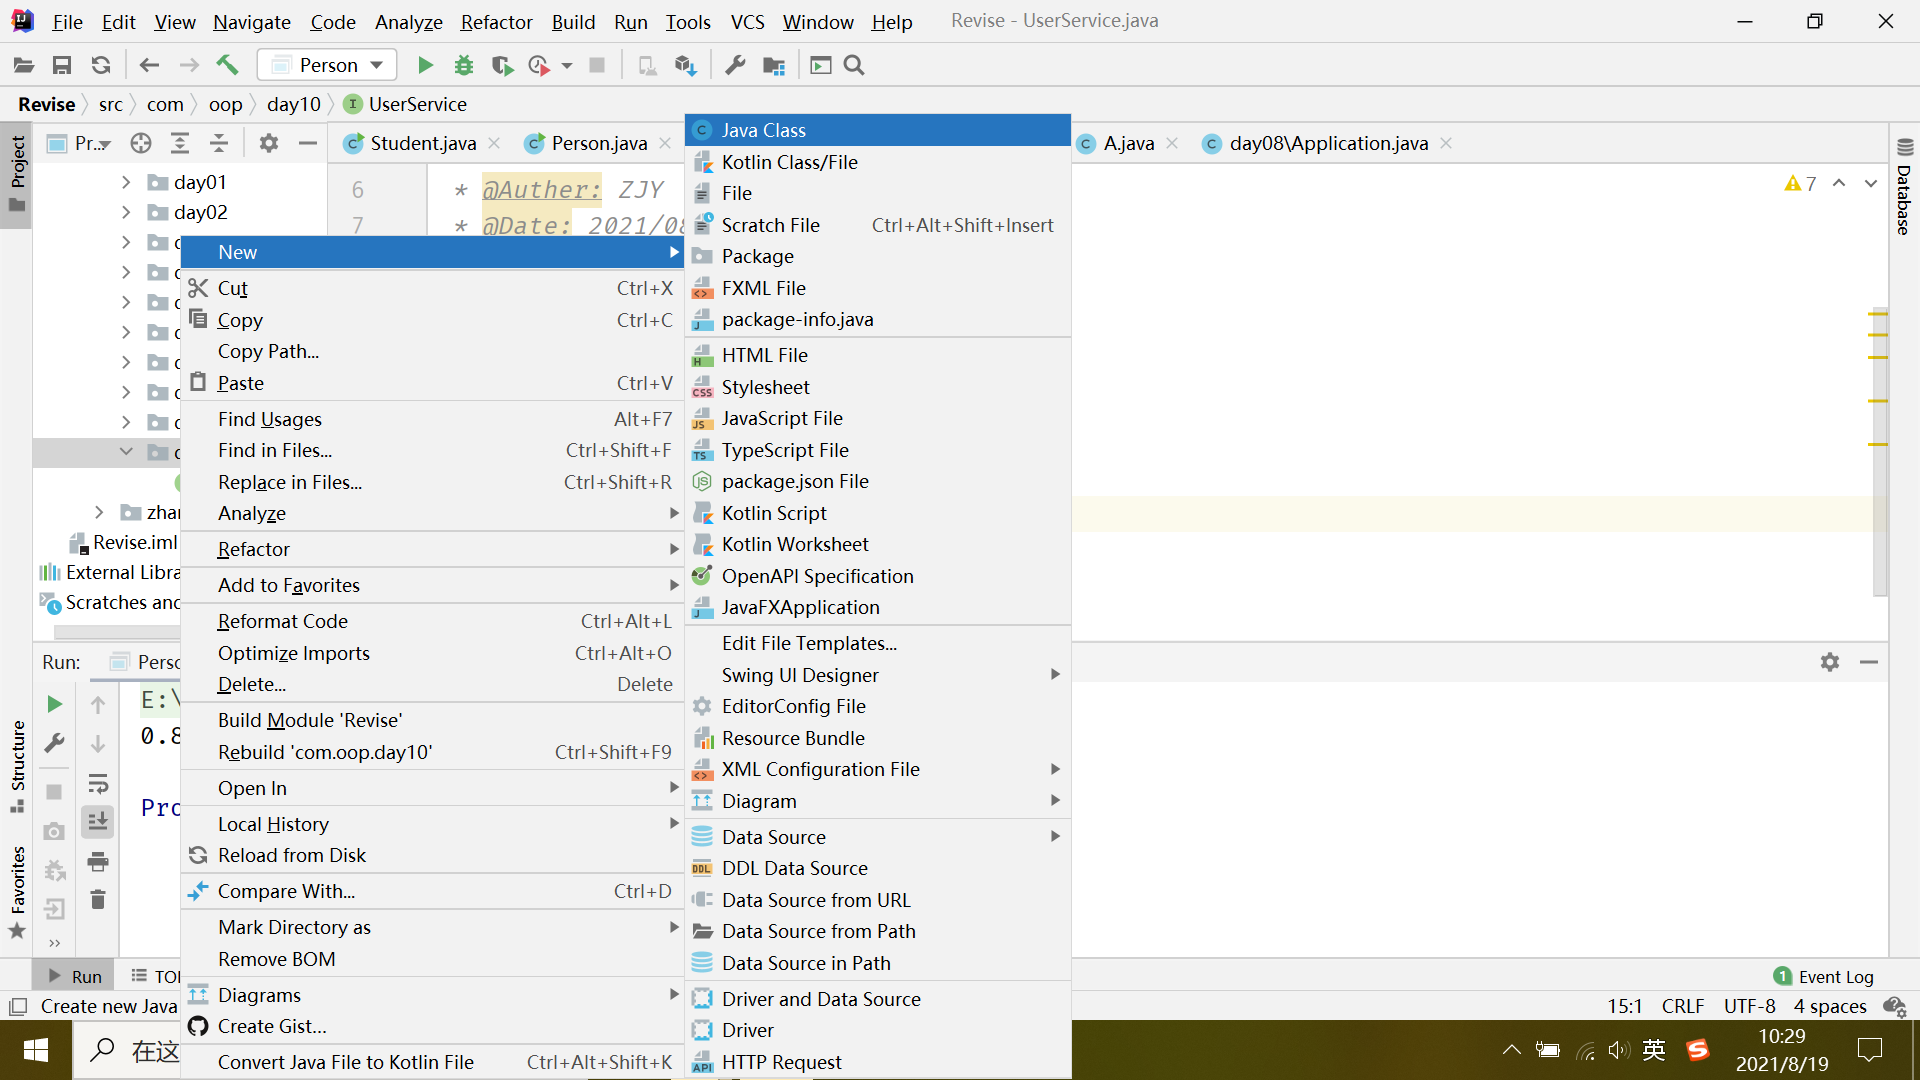
Task: Select Java Class from New submenu
Action: [x=878, y=130]
